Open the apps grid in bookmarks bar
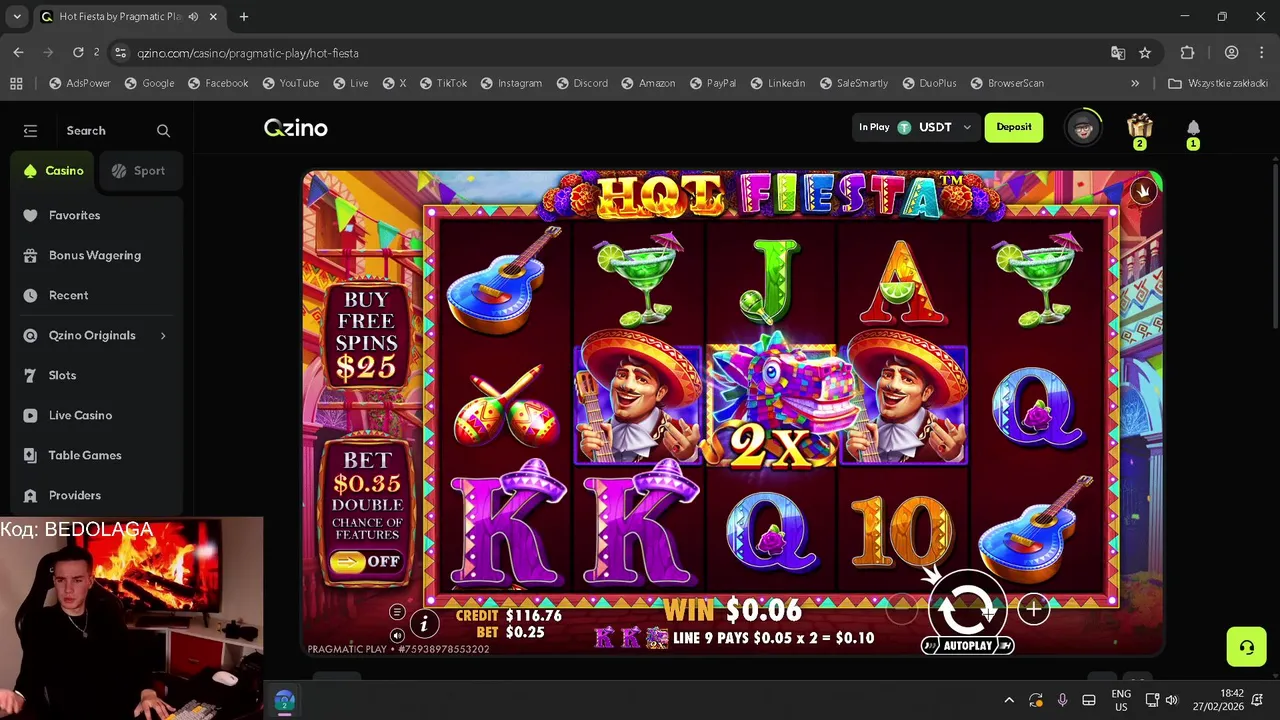Screen dimensions: 1280x720 pos(16,83)
